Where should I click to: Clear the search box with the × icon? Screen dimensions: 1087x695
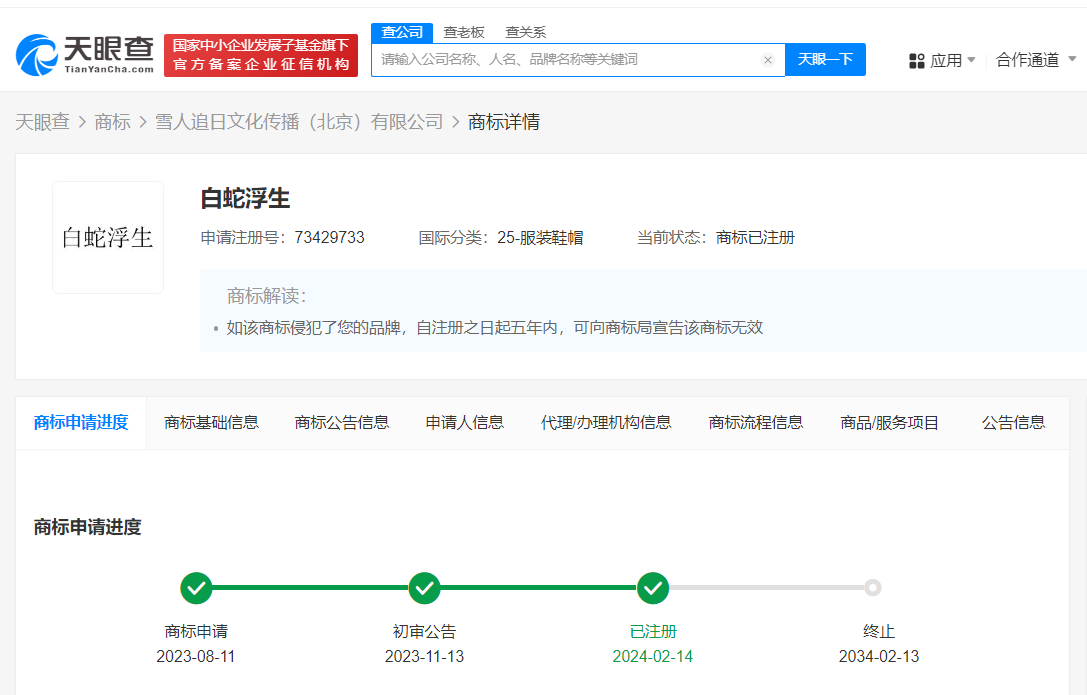(x=768, y=60)
